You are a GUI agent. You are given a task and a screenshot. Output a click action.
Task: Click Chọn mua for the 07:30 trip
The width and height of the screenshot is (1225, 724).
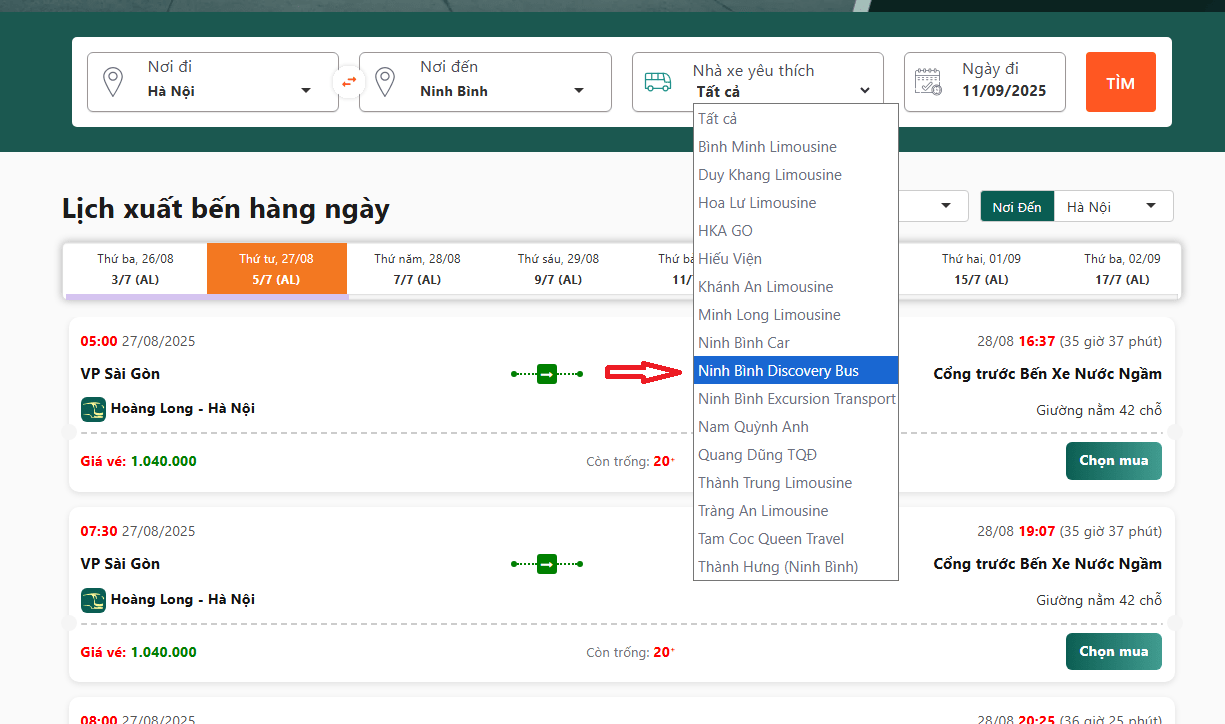click(x=1113, y=651)
